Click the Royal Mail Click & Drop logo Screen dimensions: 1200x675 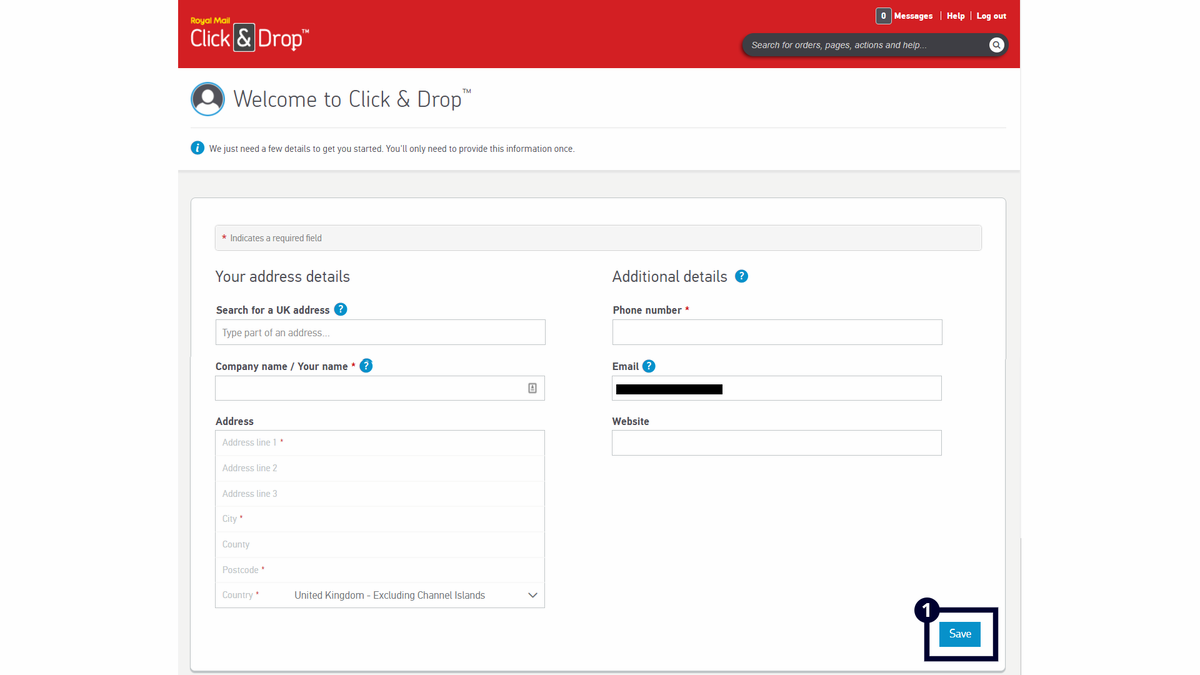pos(249,34)
